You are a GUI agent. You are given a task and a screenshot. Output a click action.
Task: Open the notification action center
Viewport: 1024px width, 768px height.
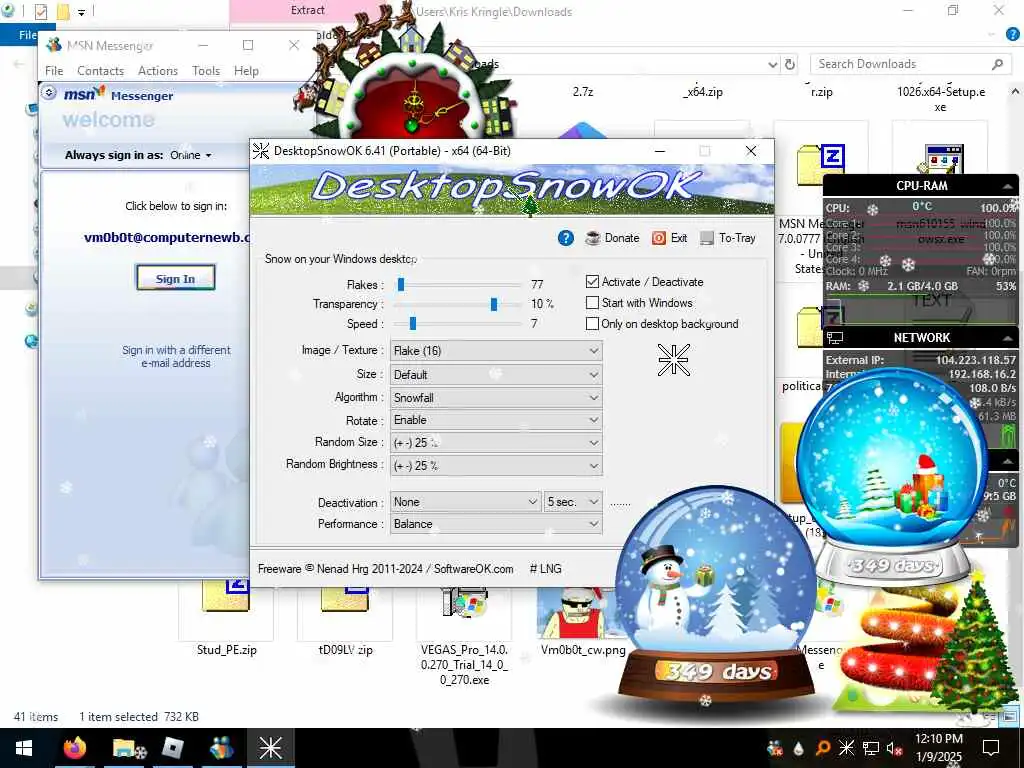pyautogui.click(x=991, y=748)
